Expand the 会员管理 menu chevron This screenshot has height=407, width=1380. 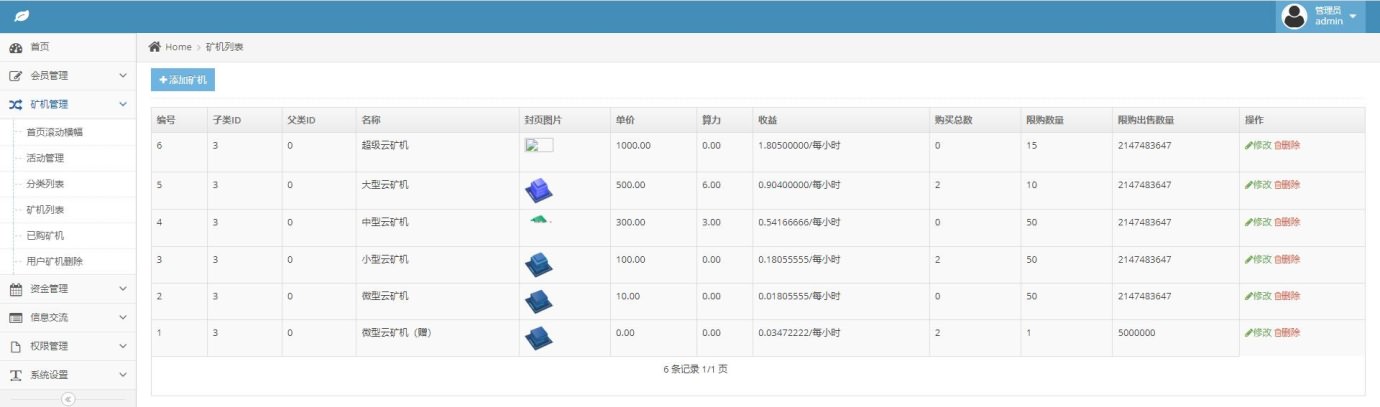[123, 76]
